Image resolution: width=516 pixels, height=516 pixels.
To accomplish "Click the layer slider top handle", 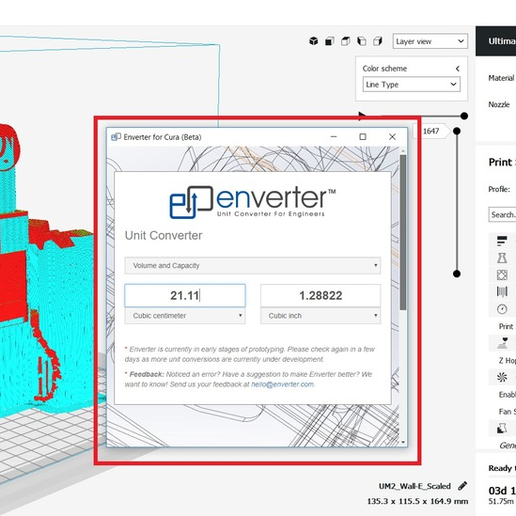I will point(457,131).
